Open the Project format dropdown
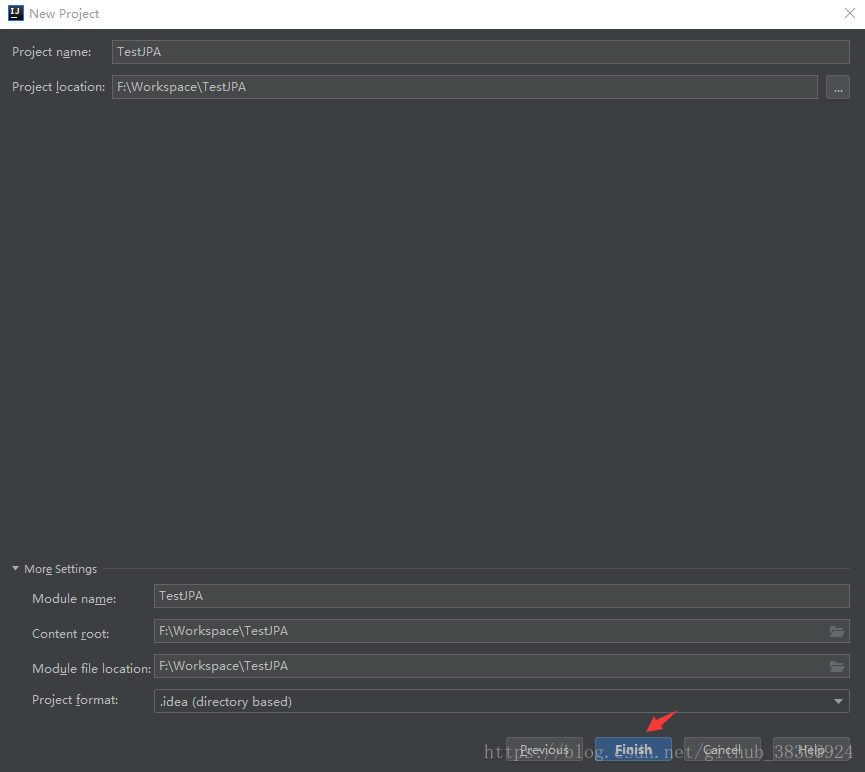Viewport: 865px width, 772px height. click(501, 701)
